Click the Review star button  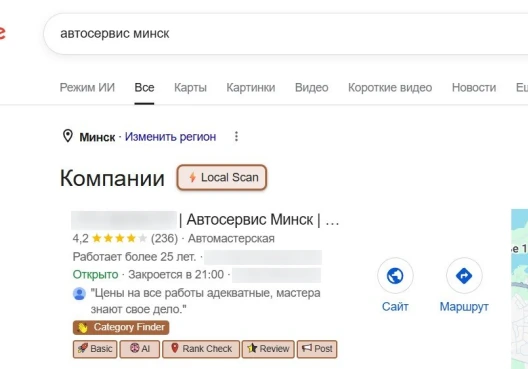[268, 349]
